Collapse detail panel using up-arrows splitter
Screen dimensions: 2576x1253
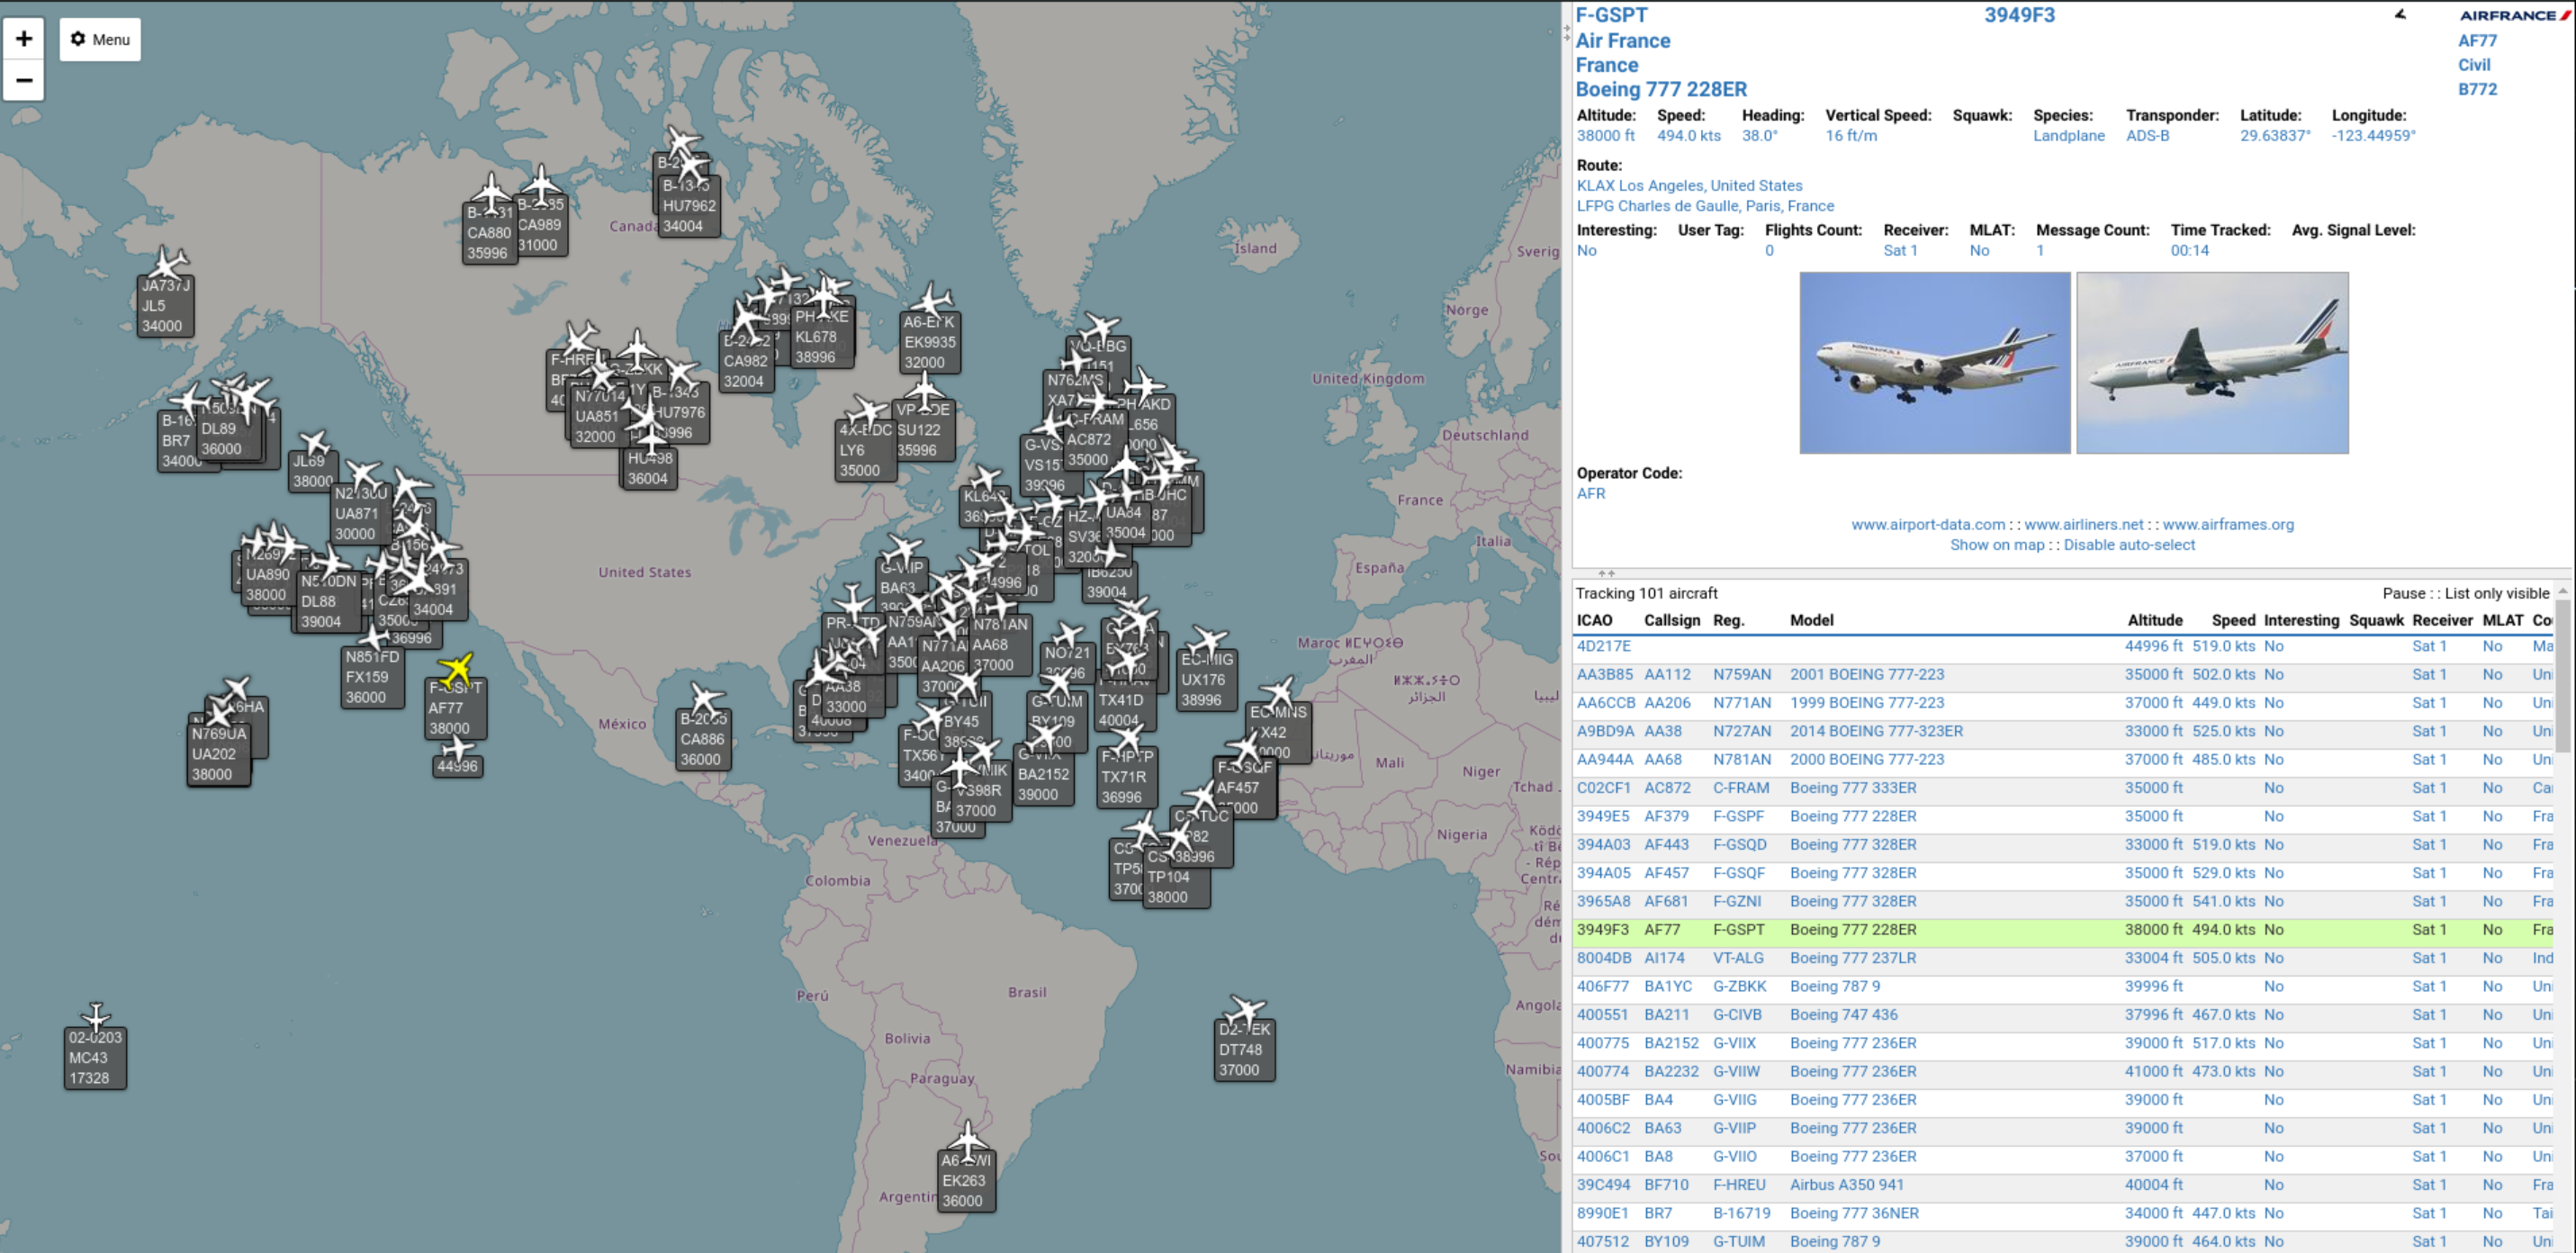(1606, 573)
